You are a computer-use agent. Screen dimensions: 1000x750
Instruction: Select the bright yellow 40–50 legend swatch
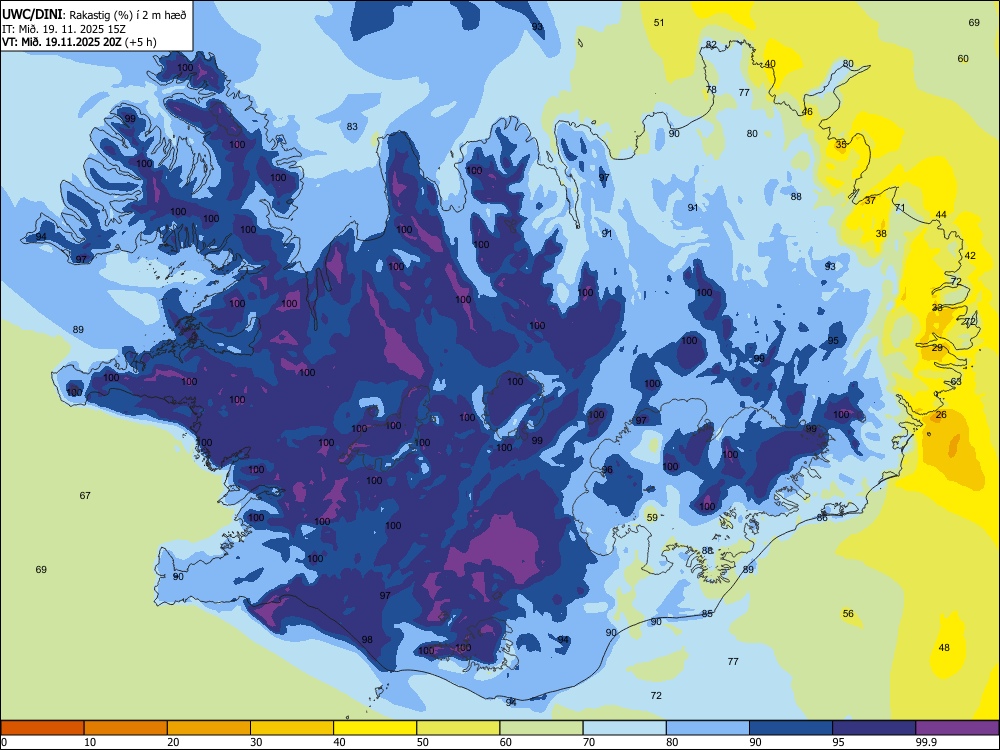point(375,728)
